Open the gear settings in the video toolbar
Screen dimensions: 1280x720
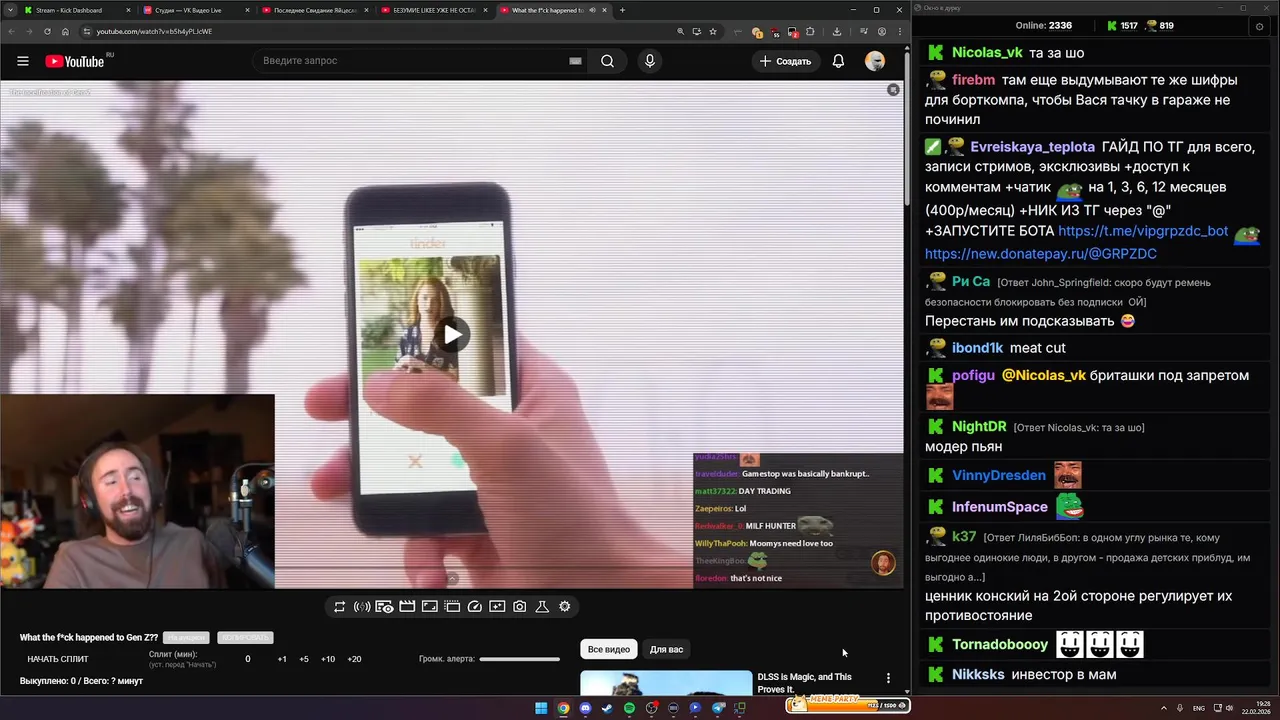click(x=565, y=606)
